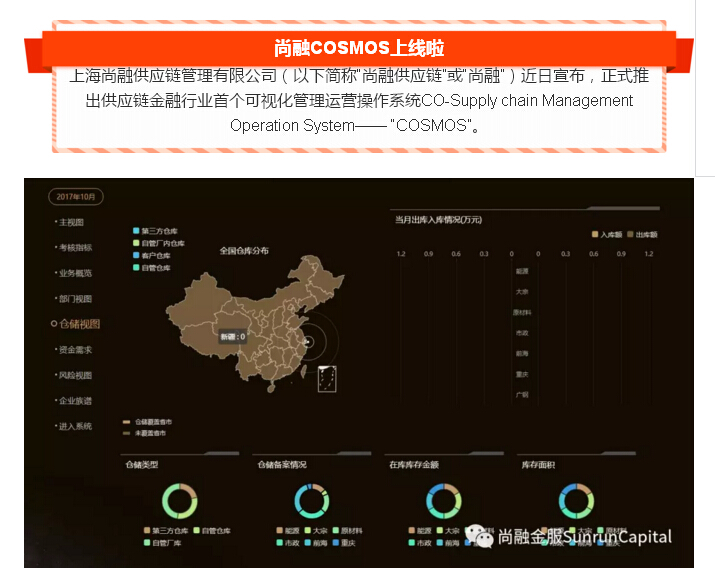Open 资金需求 from the sidebar
This screenshot has height=575, width=715.
point(75,350)
